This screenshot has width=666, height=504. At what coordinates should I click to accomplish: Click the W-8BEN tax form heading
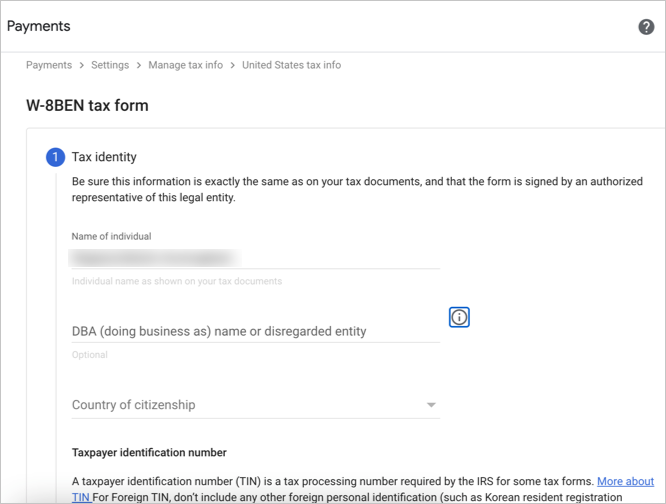[x=87, y=105]
